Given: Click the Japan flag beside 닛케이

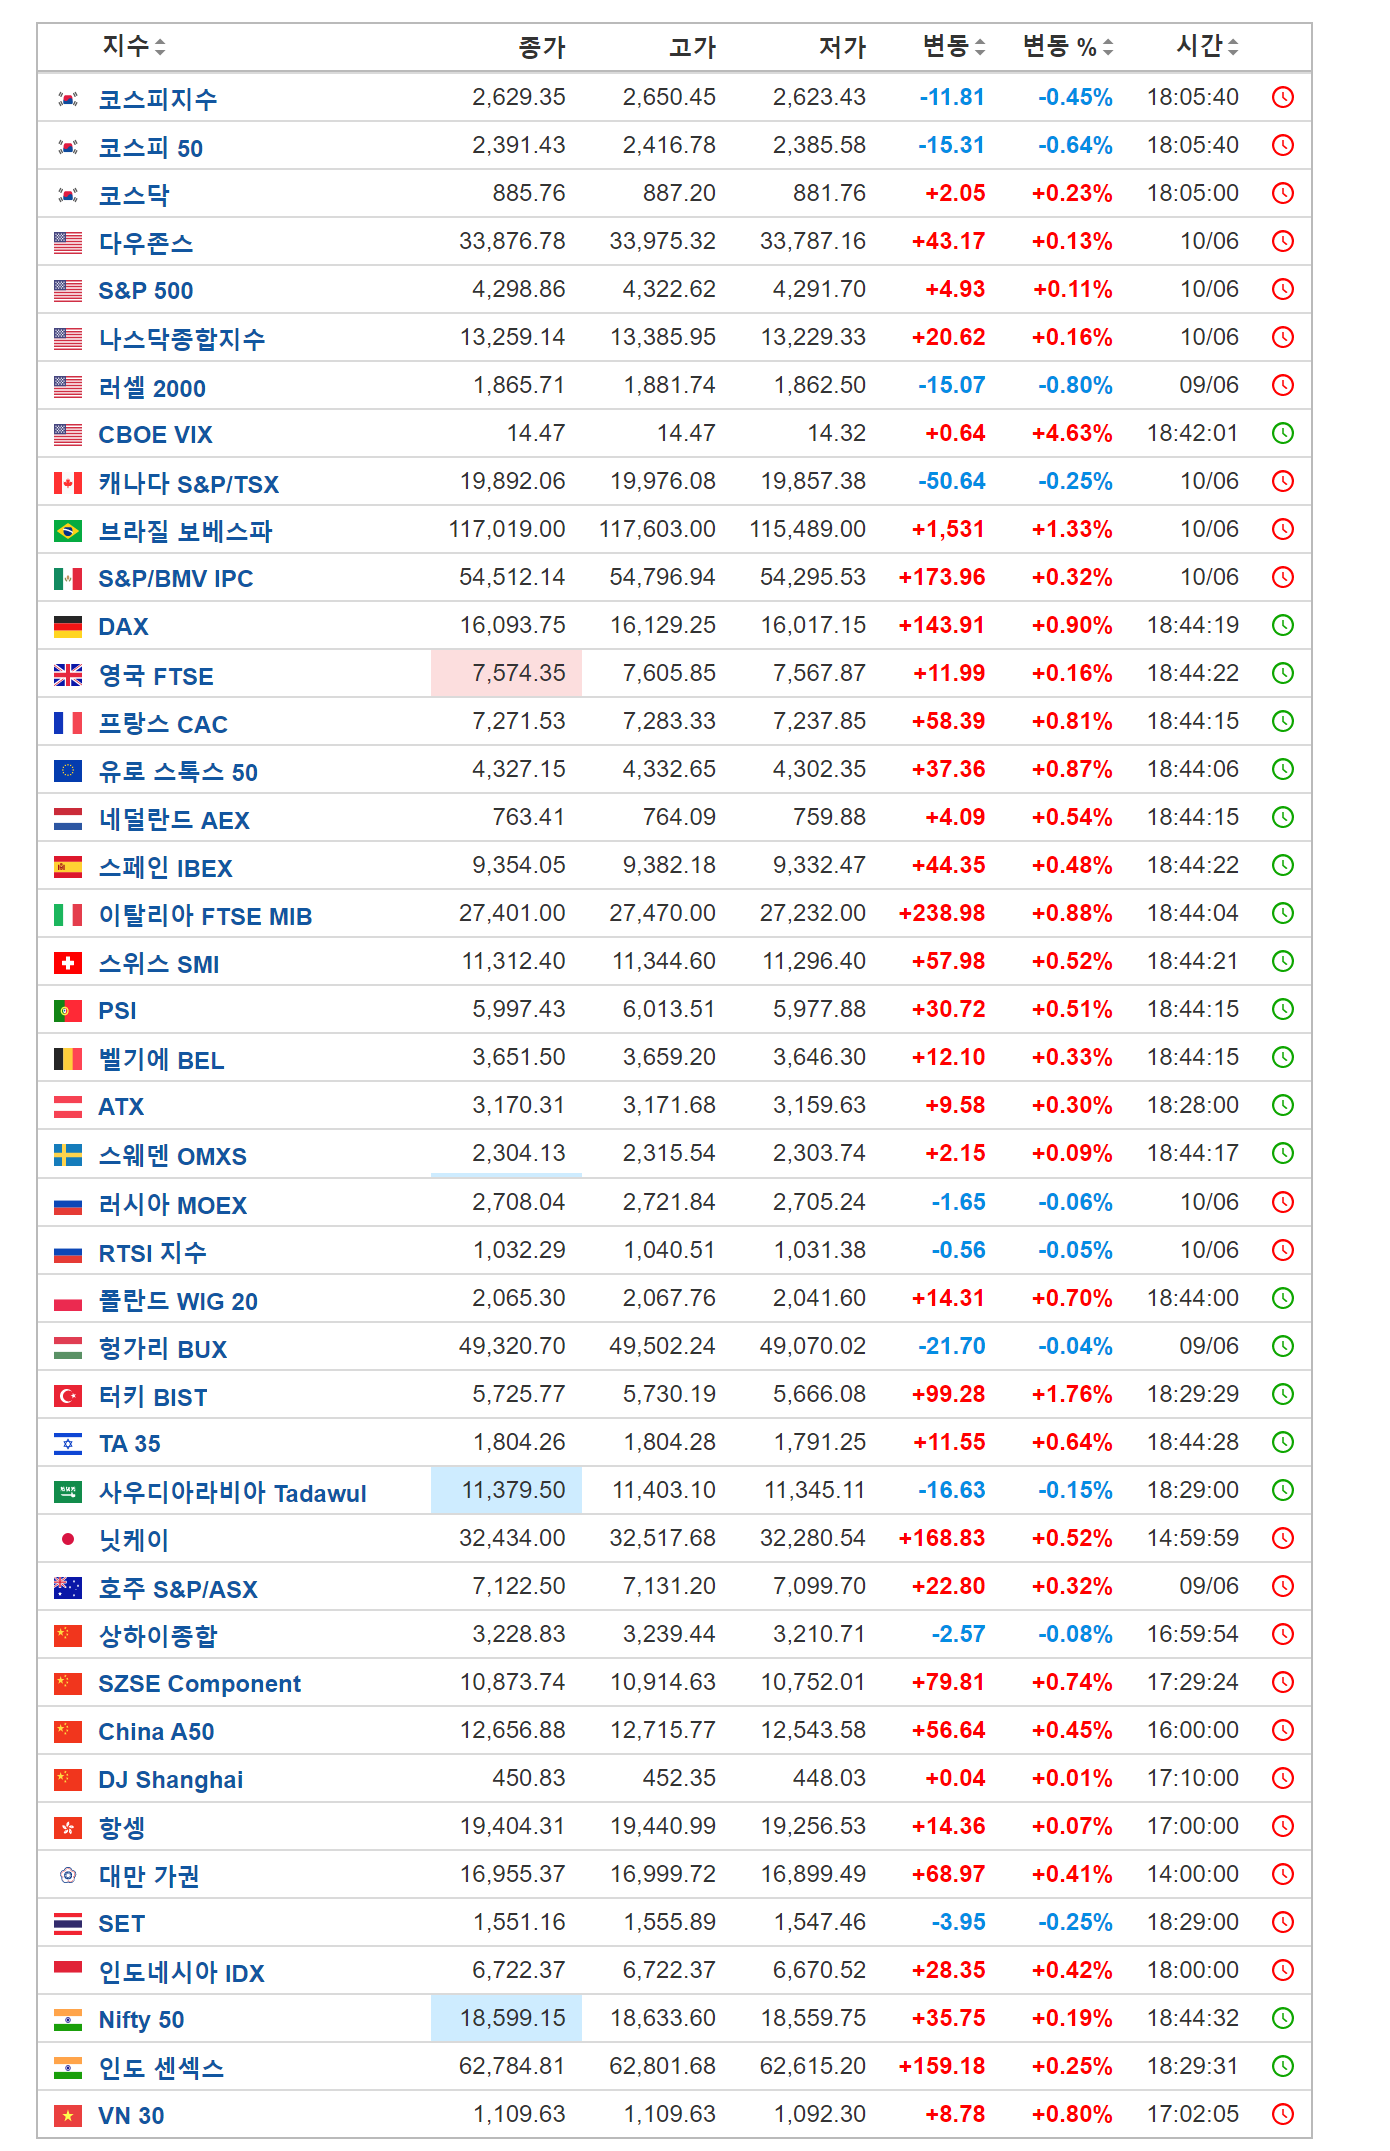Looking at the screenshot, I should [68, 1539].
